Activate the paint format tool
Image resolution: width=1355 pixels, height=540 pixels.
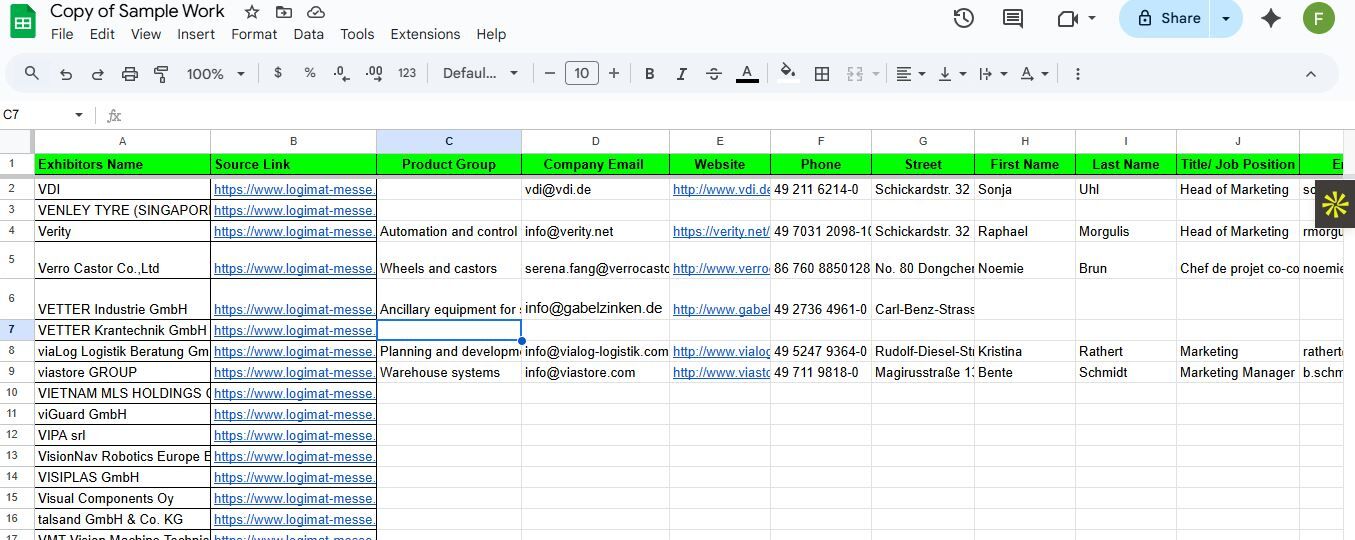[161, 73]
